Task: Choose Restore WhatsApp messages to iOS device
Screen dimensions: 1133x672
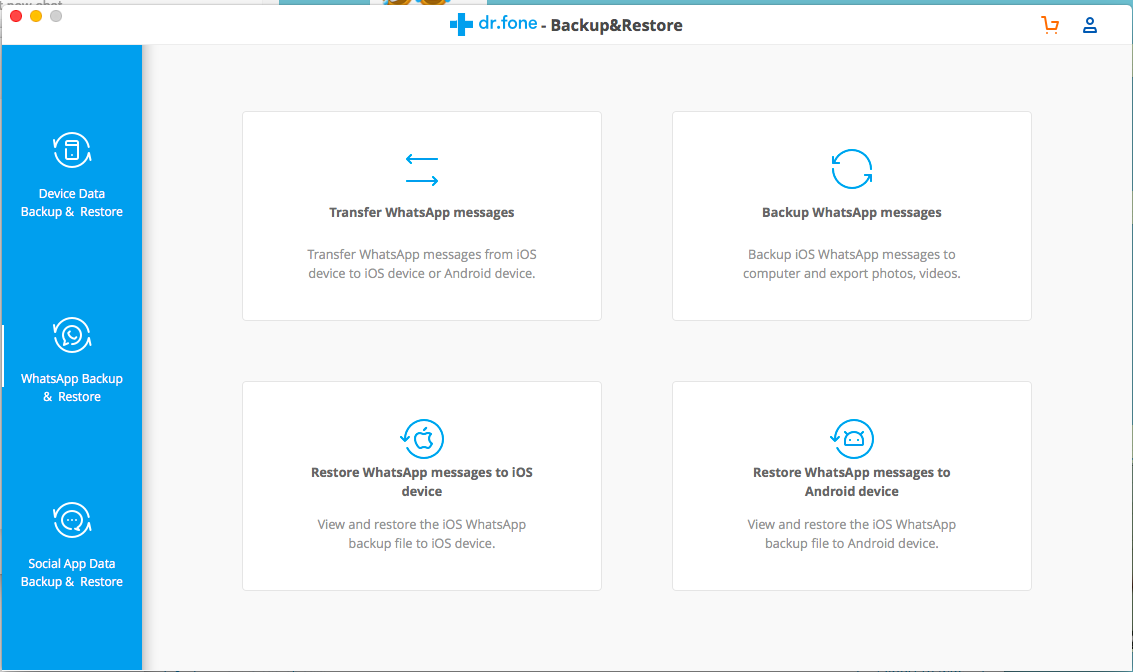Action: 422,482
